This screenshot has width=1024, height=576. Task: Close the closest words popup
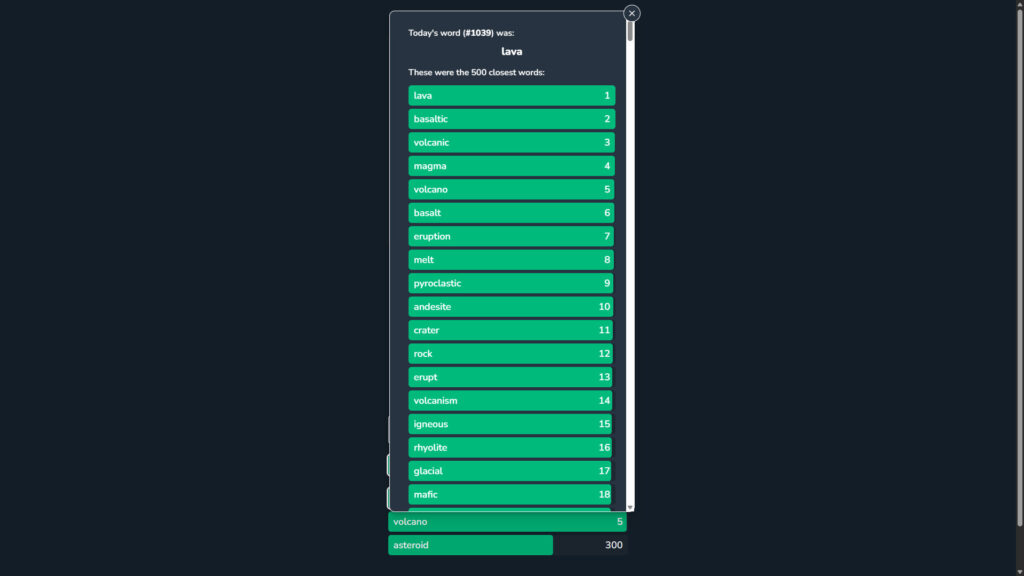click(x=632, y=13)
